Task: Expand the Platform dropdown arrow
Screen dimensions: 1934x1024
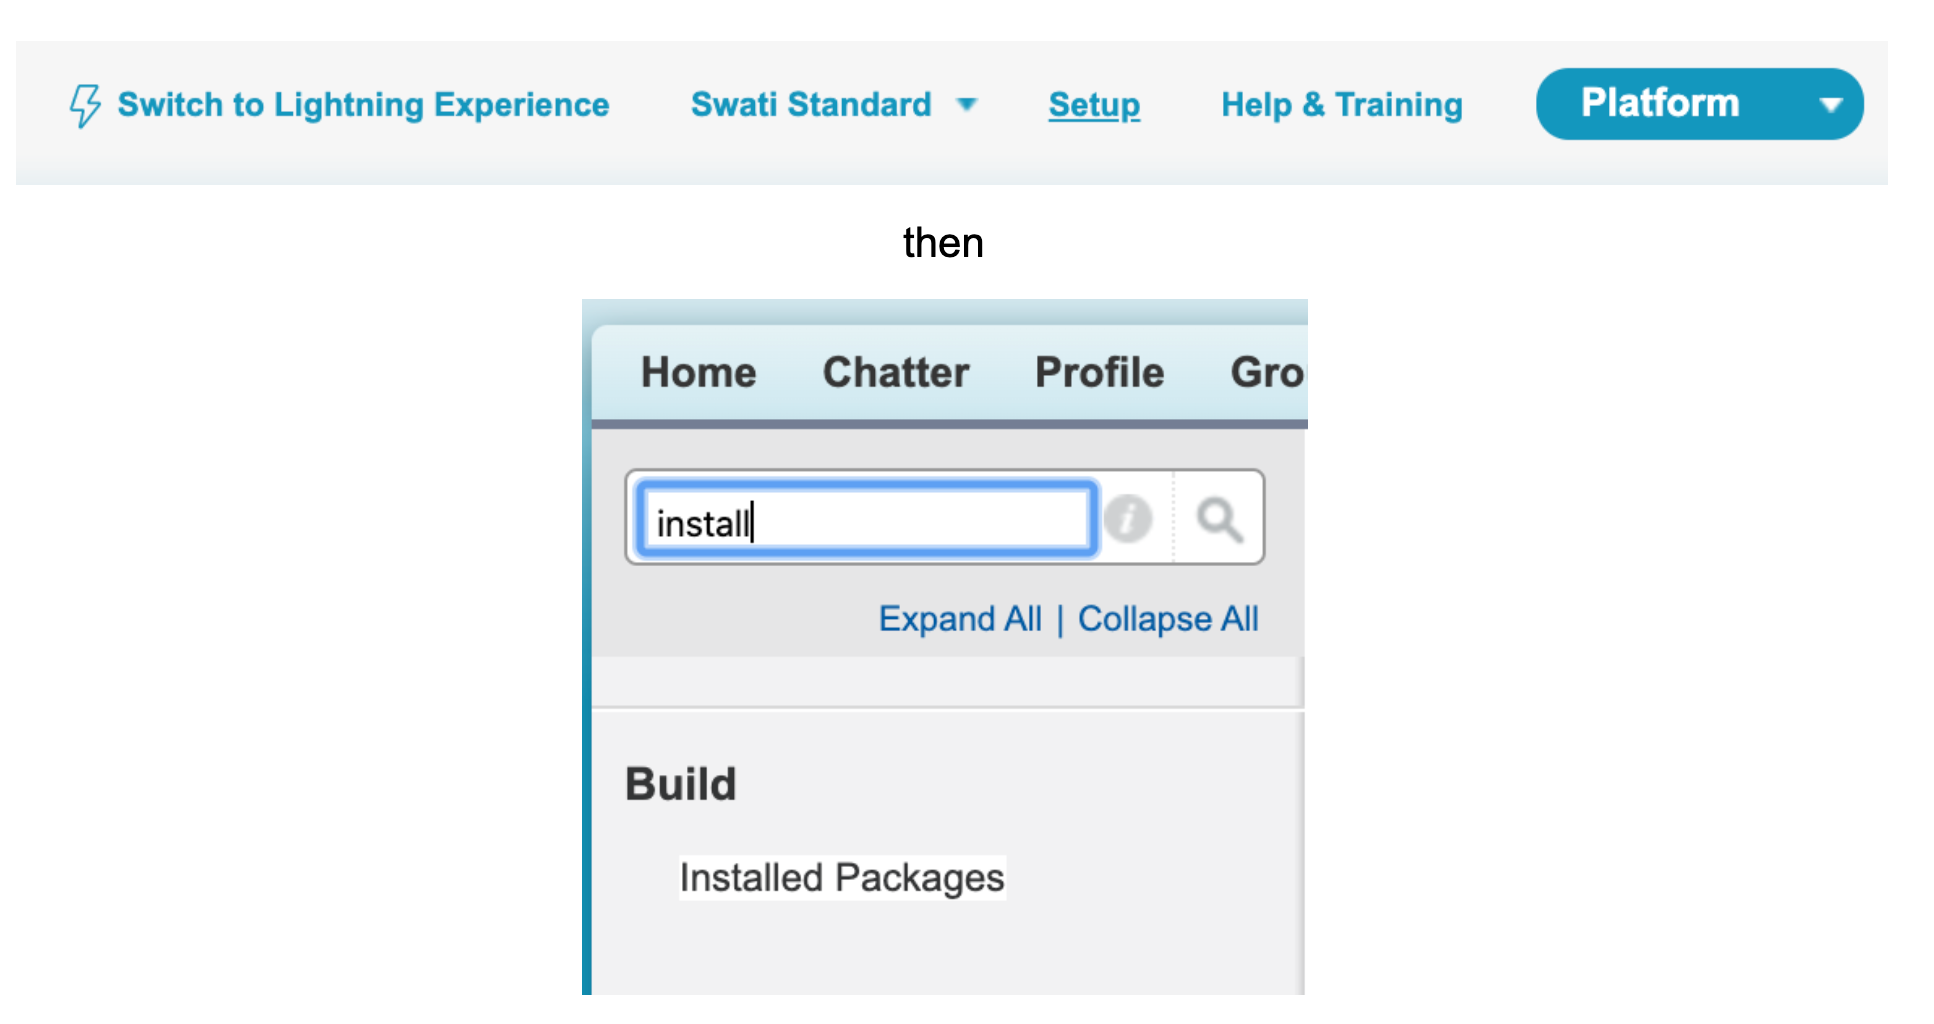Action: (1830, 104)
